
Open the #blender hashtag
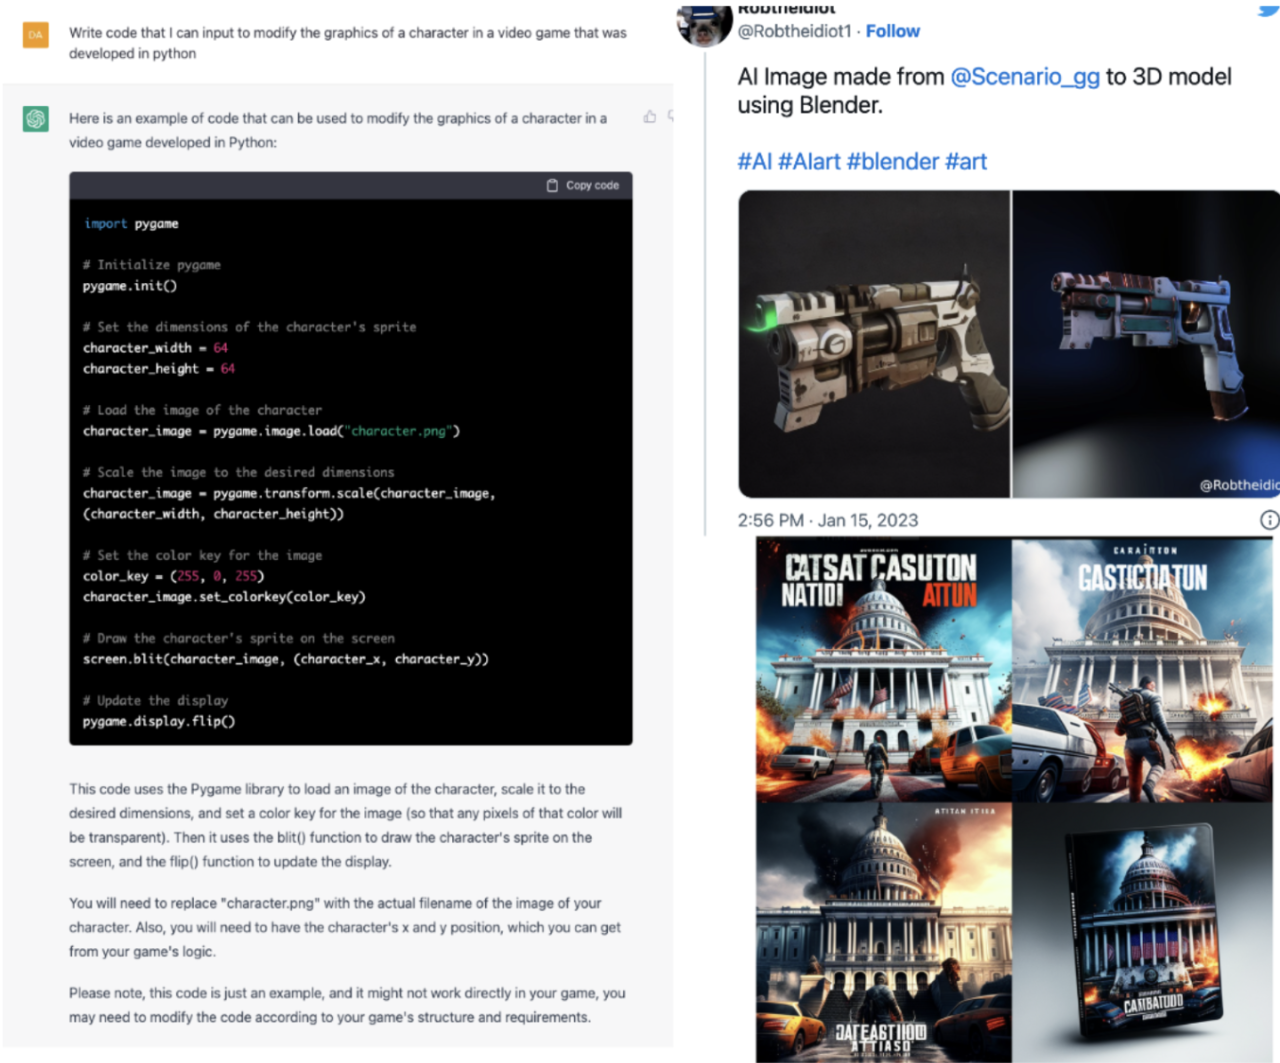[893, 162]
